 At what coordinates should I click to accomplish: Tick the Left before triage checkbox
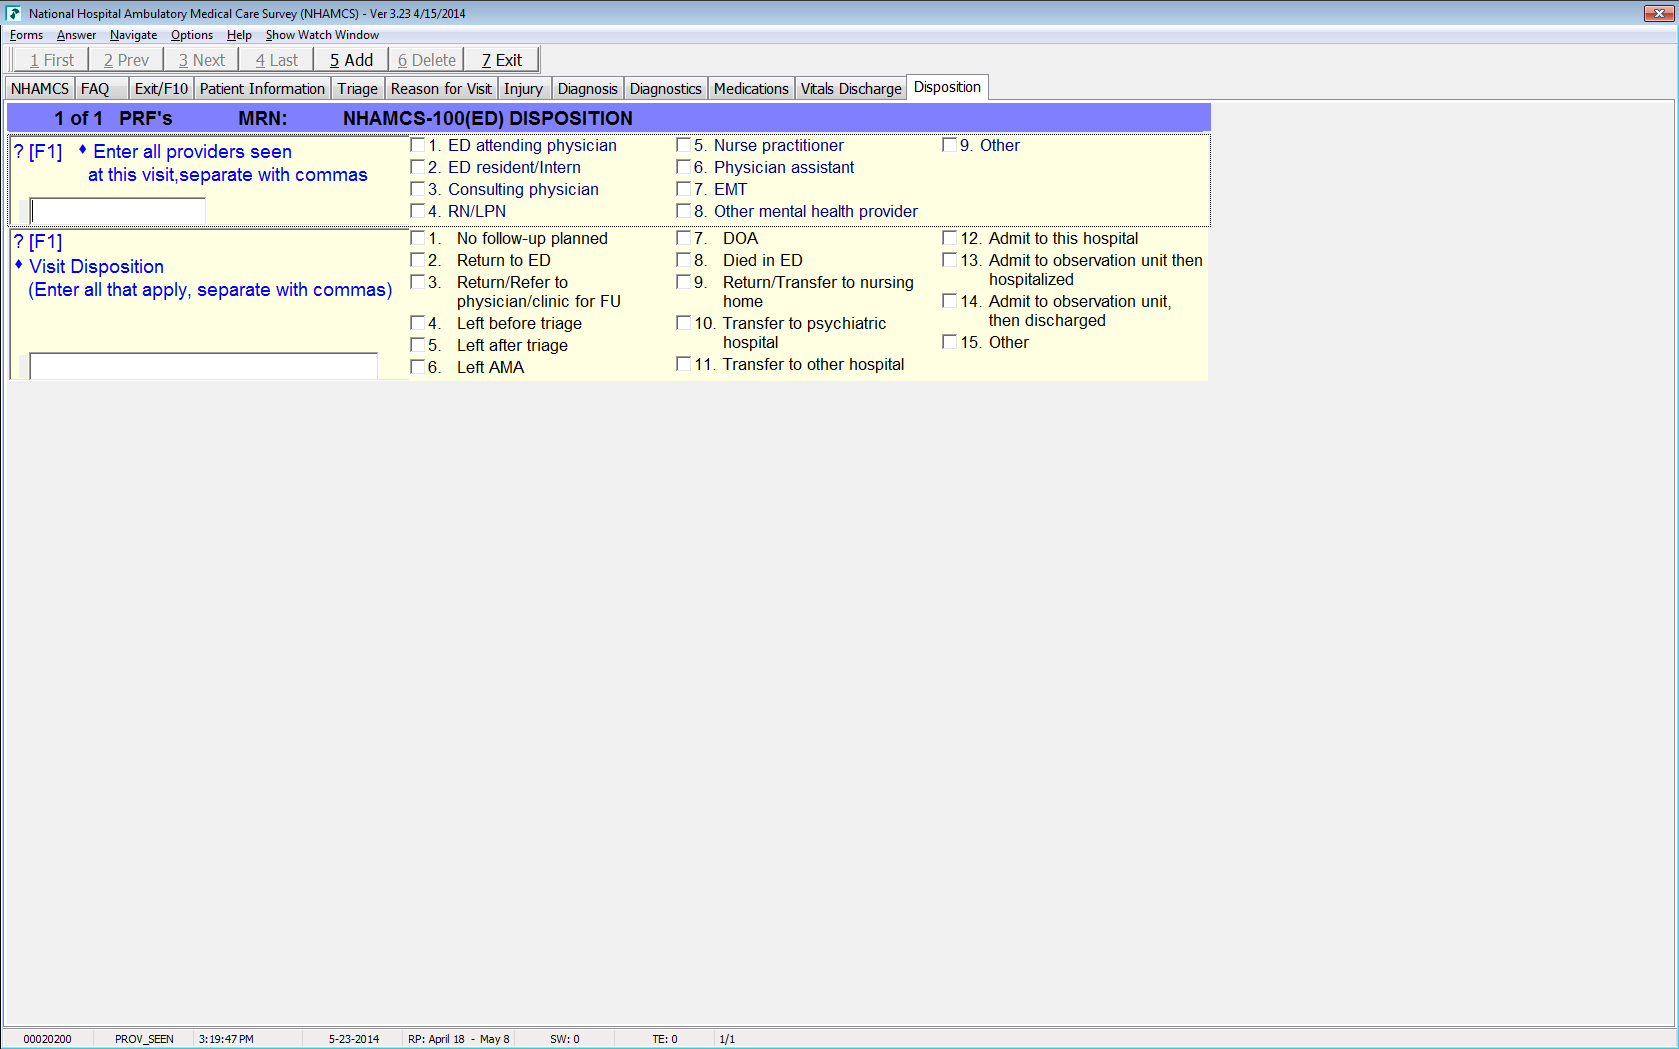[418, 323]
